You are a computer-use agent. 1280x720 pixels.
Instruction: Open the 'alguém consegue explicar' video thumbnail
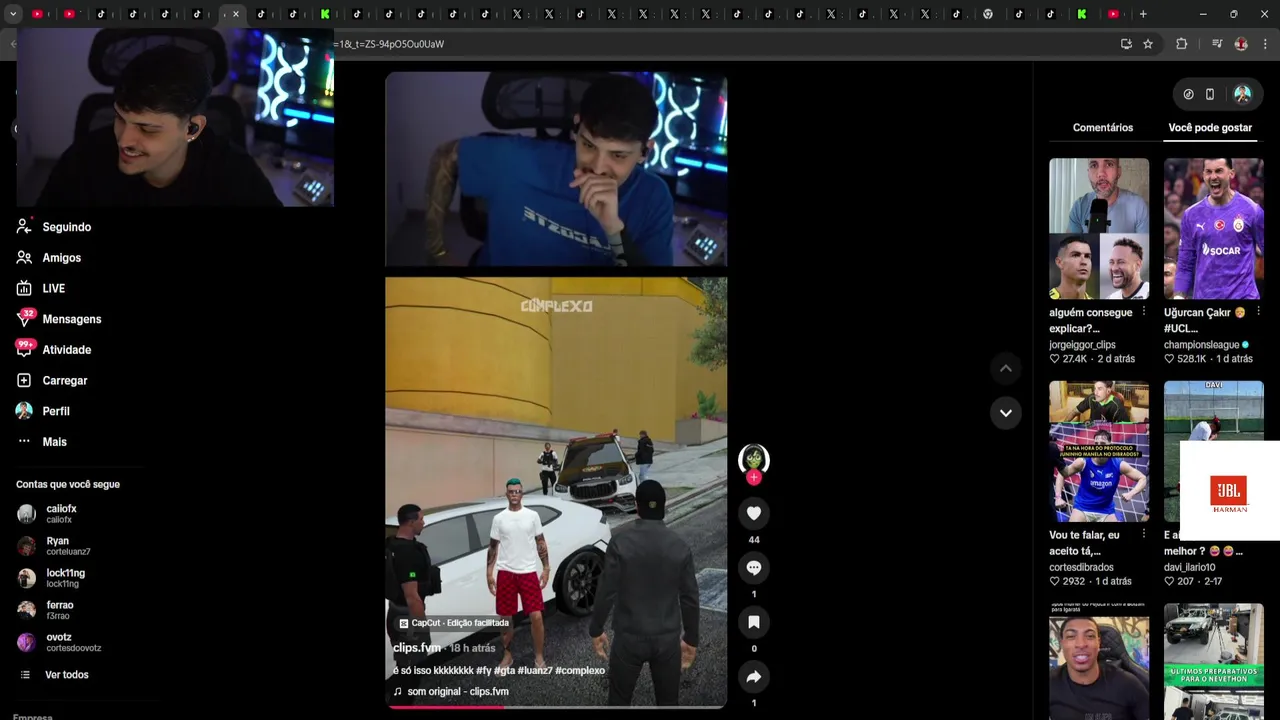(x=1099, y=228)
